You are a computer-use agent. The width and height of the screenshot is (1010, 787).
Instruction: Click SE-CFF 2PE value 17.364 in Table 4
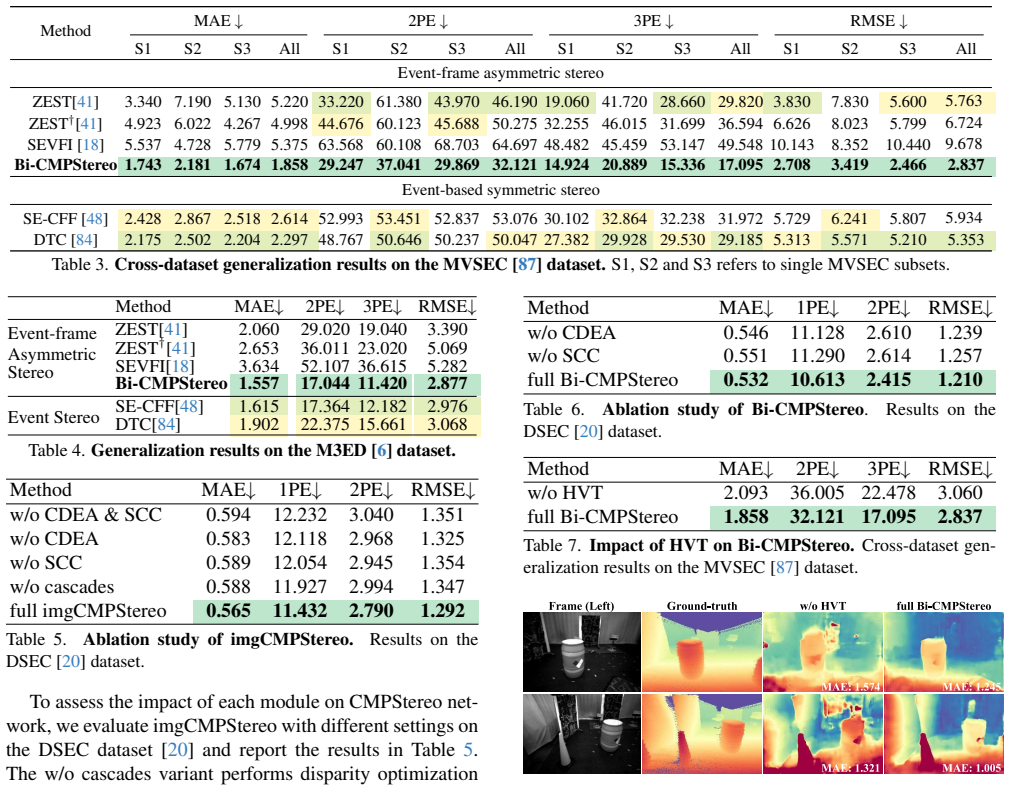325,406
